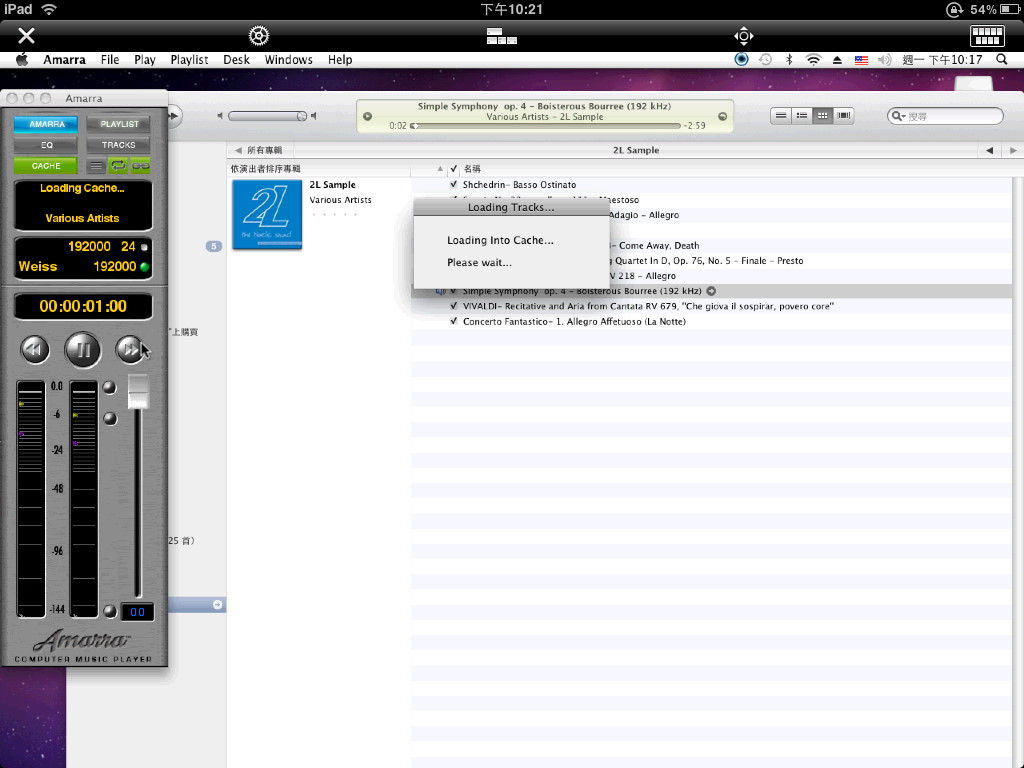The height and width of the screenshot is (768, 1024).
Task: Open the Amarra application menu
Action: tap(64, 59)
